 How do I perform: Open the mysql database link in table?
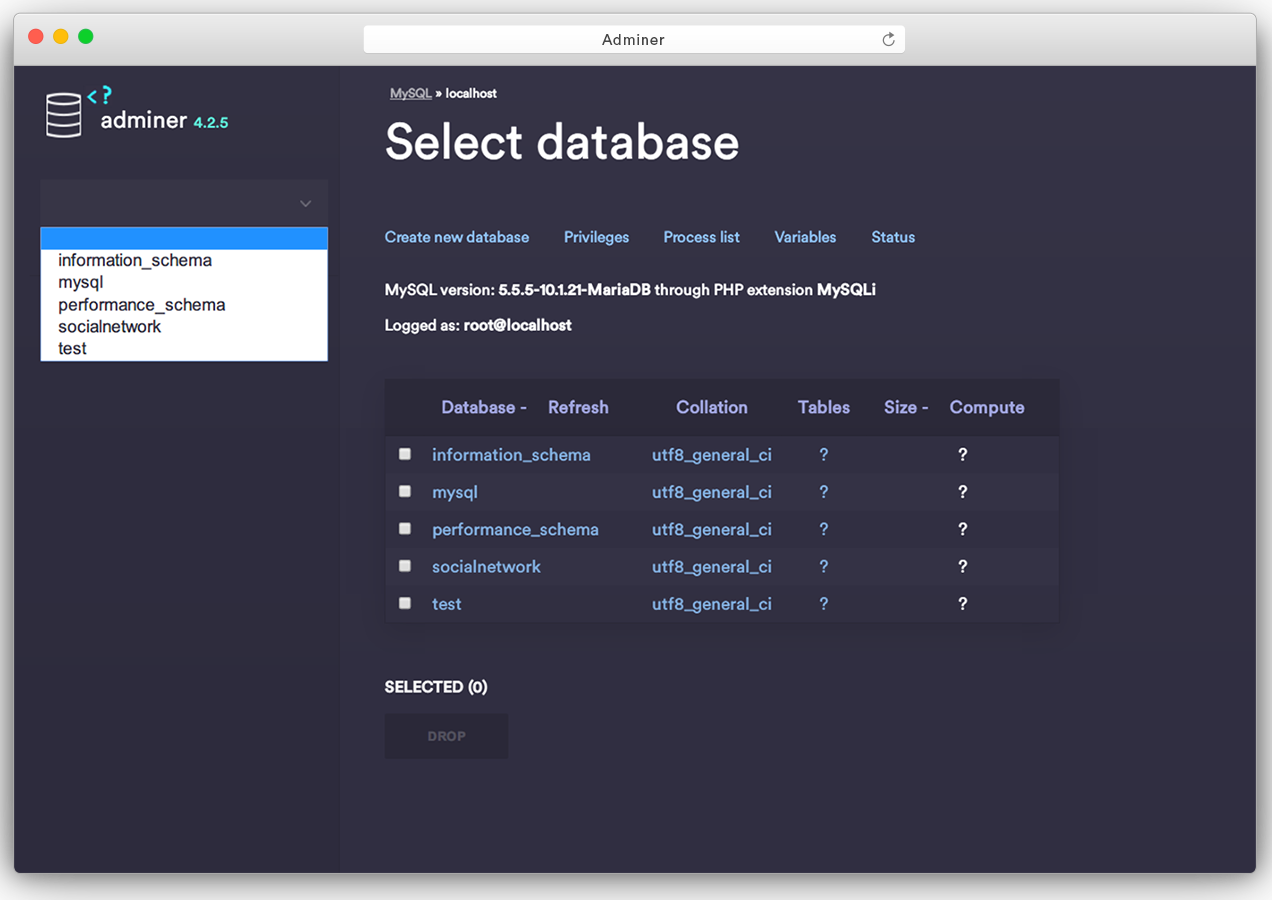coord(455,492)
